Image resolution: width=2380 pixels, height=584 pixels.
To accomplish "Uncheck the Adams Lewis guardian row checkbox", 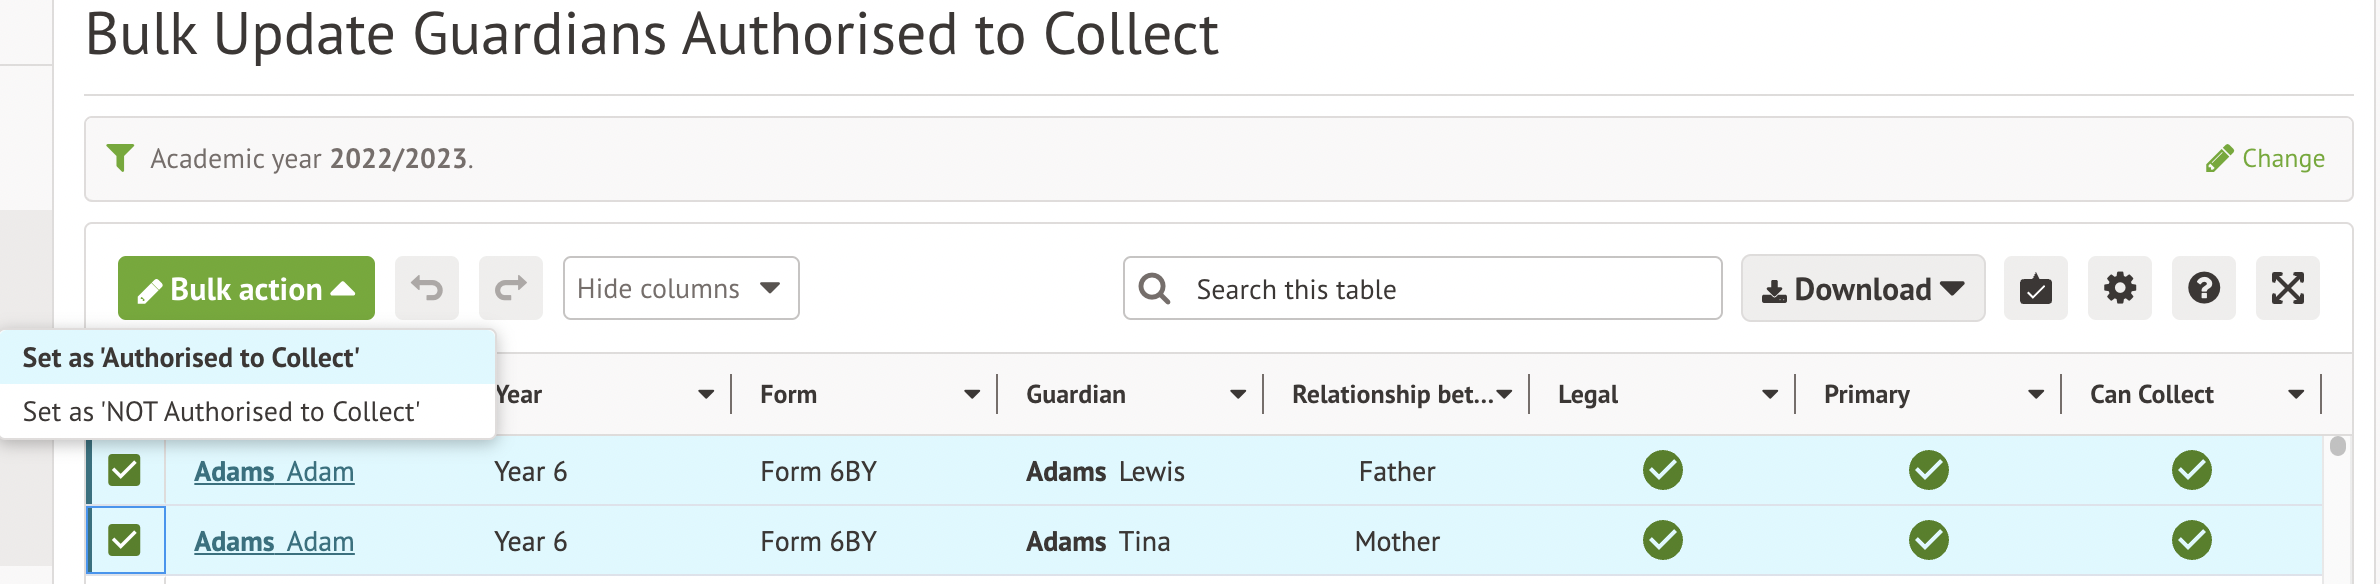I will [x=125, y=470].
